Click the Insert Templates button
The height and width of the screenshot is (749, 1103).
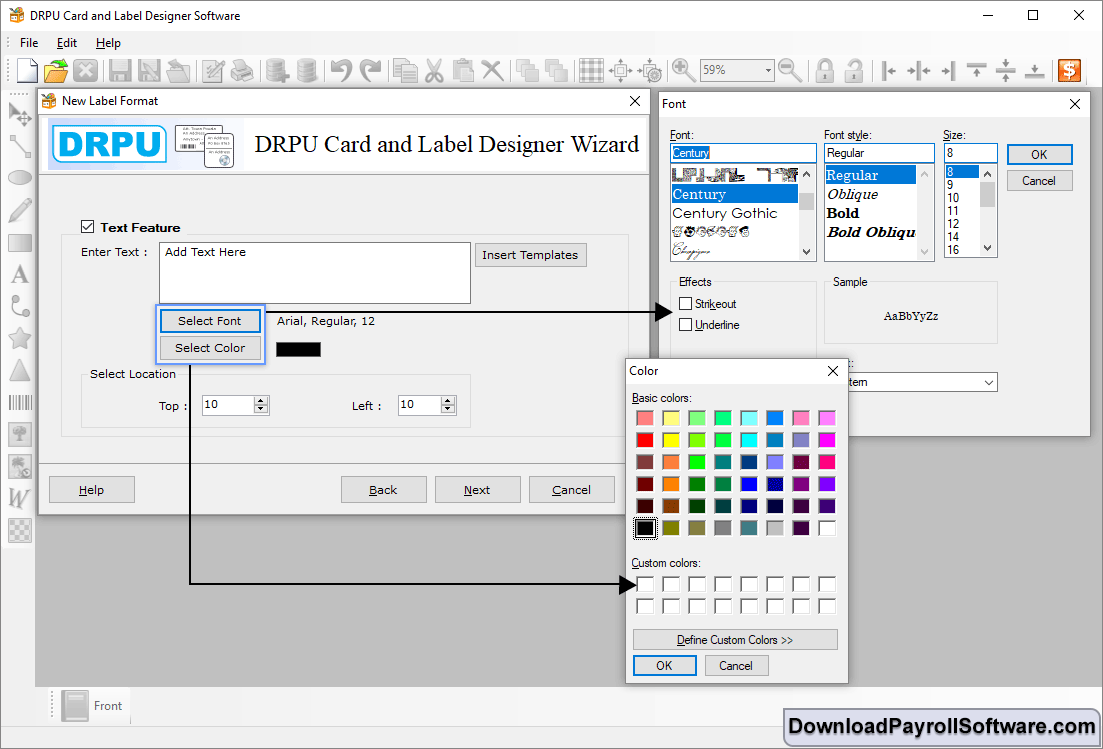(x=530, y=255)
